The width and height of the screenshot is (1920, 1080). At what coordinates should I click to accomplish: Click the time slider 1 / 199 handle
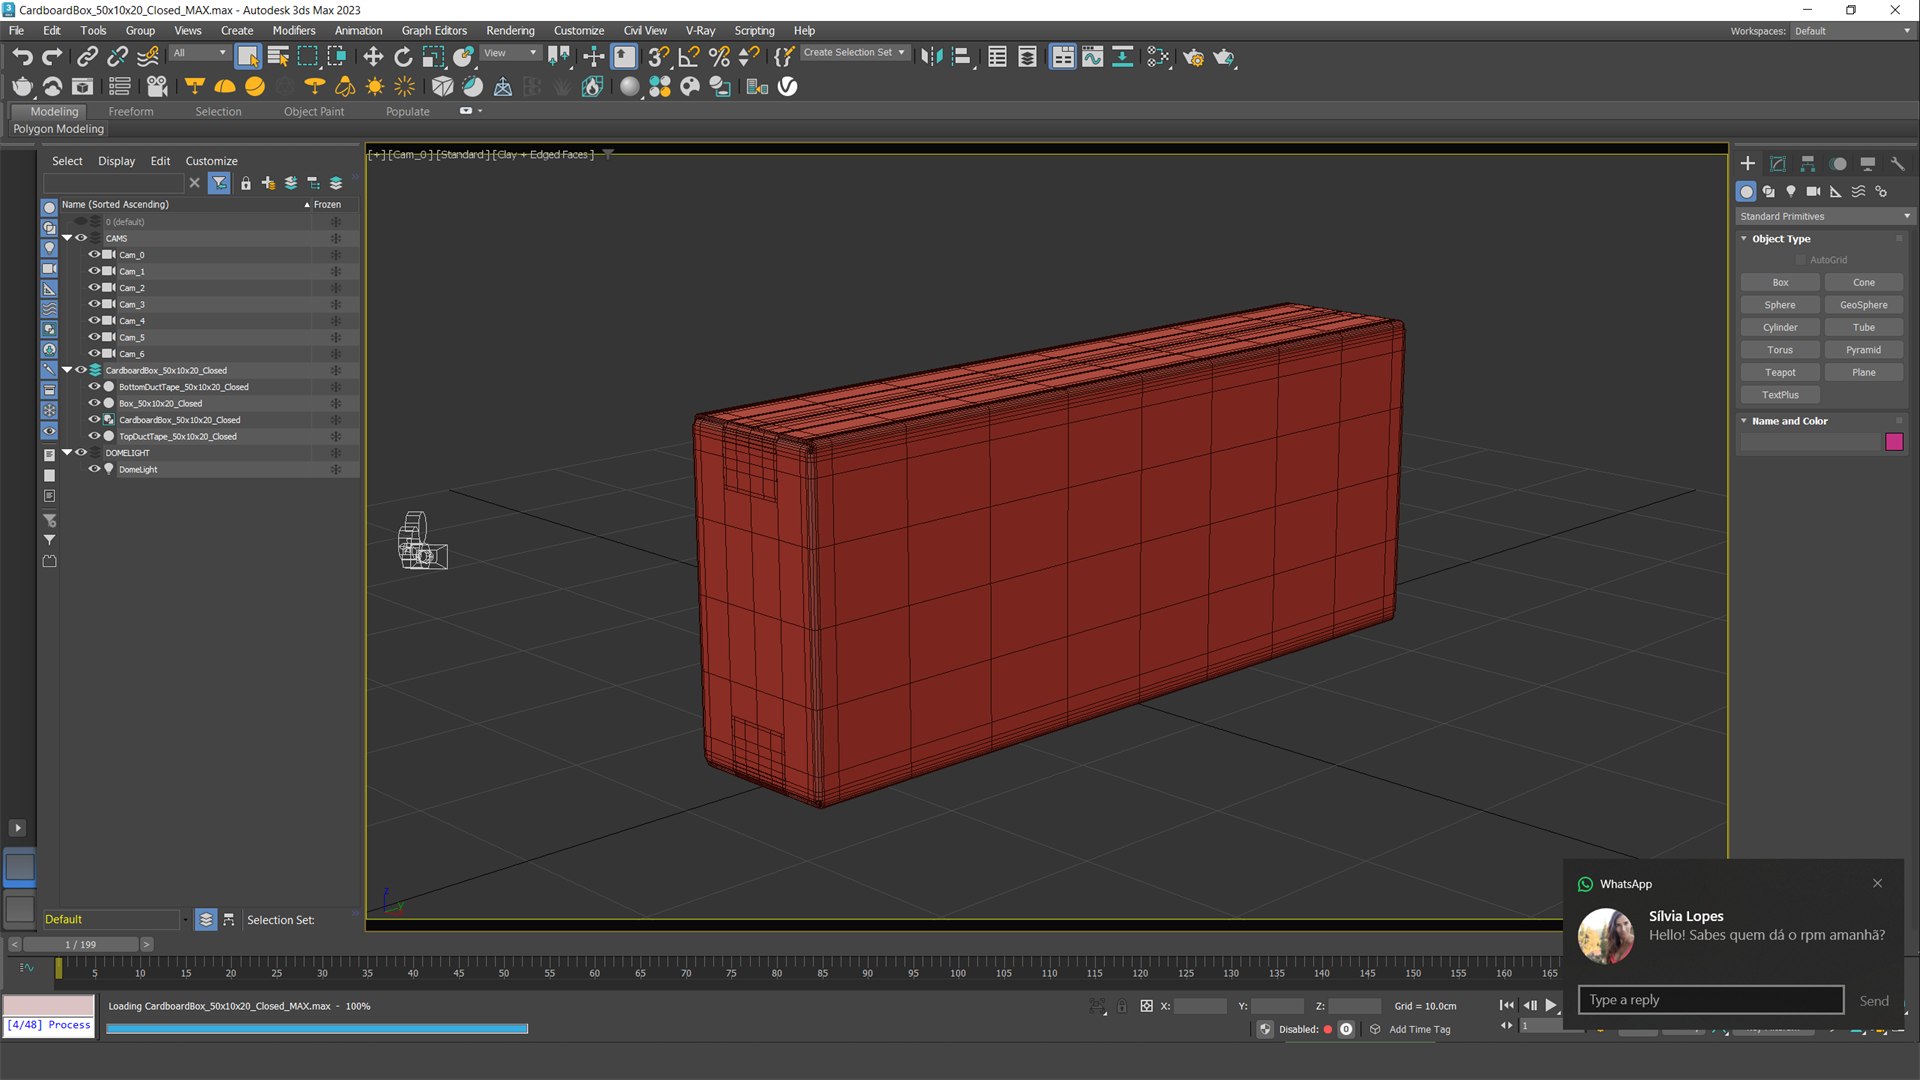(81, 945)
